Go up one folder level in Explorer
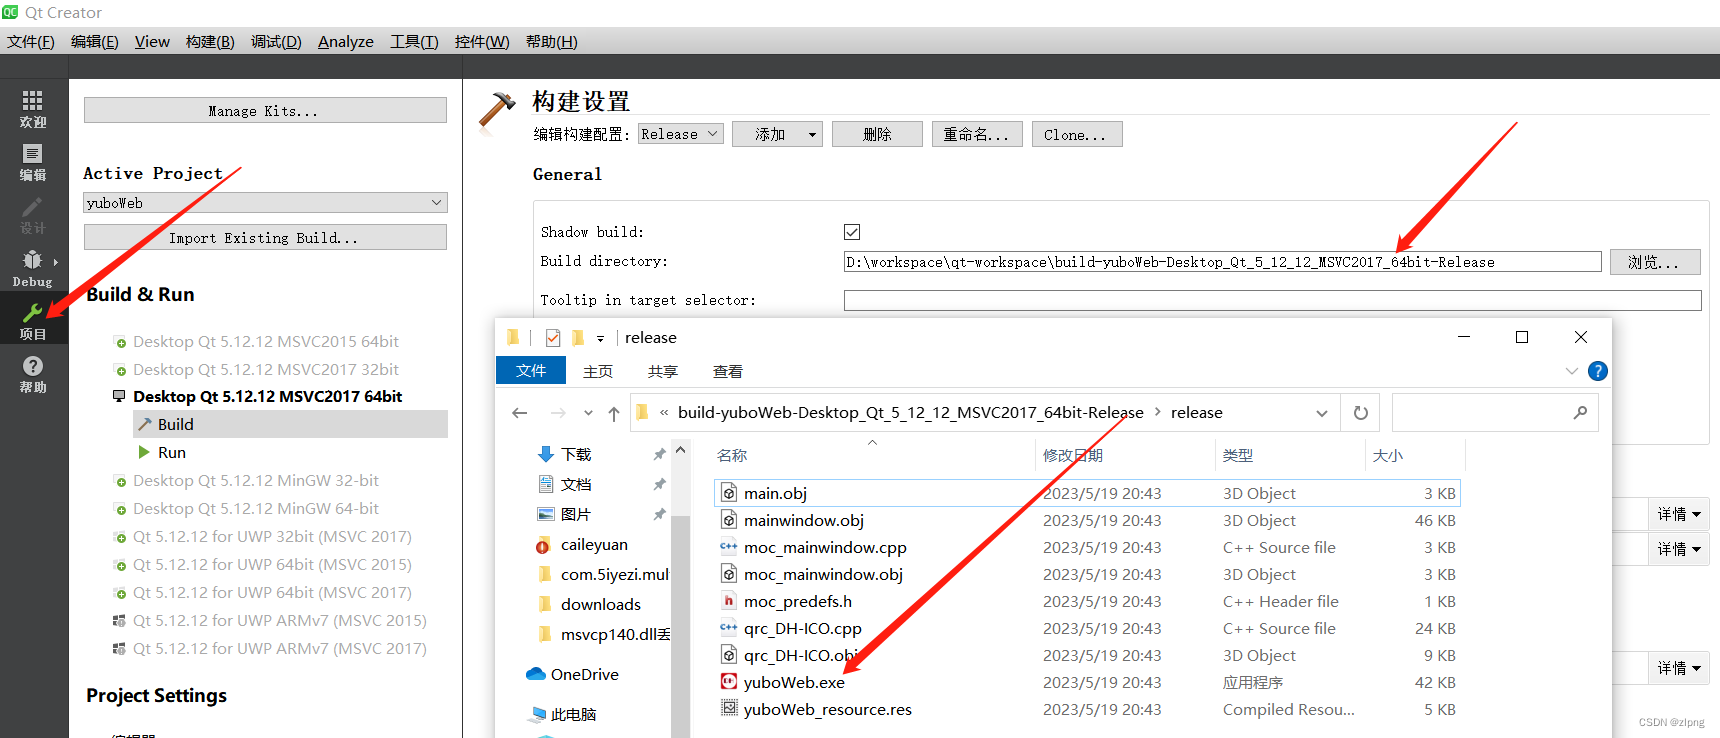This screenshot has width=1720, height=738. click(613, 413)
